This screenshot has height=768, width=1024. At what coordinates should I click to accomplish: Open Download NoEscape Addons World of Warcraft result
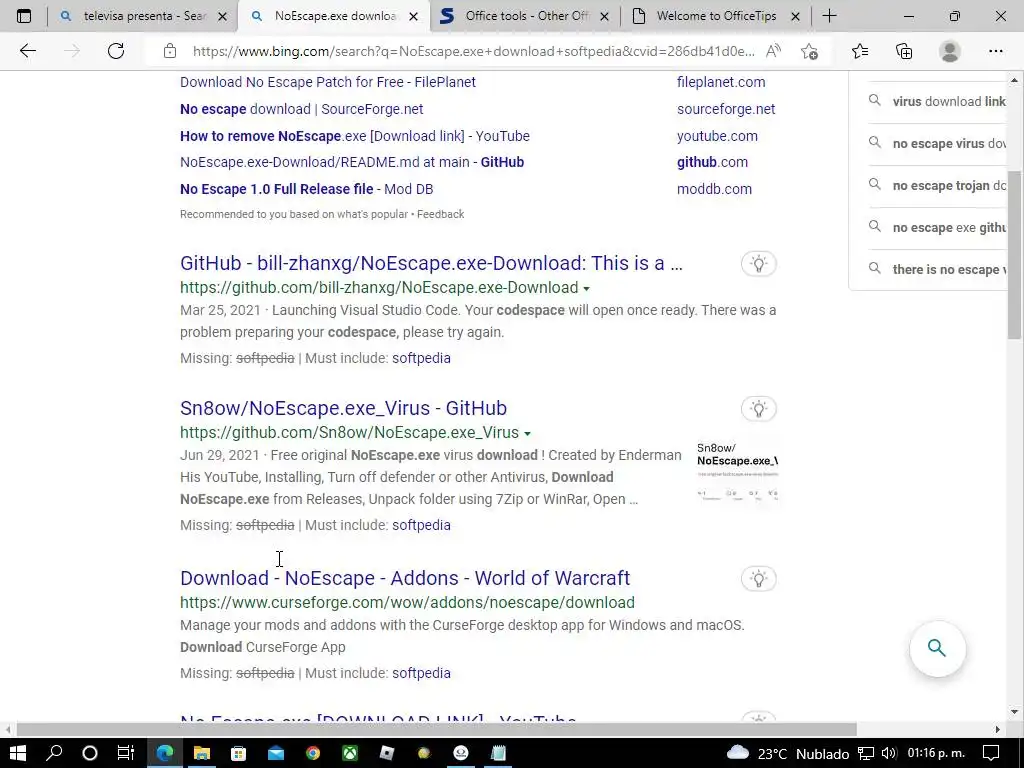pos(405,578)
